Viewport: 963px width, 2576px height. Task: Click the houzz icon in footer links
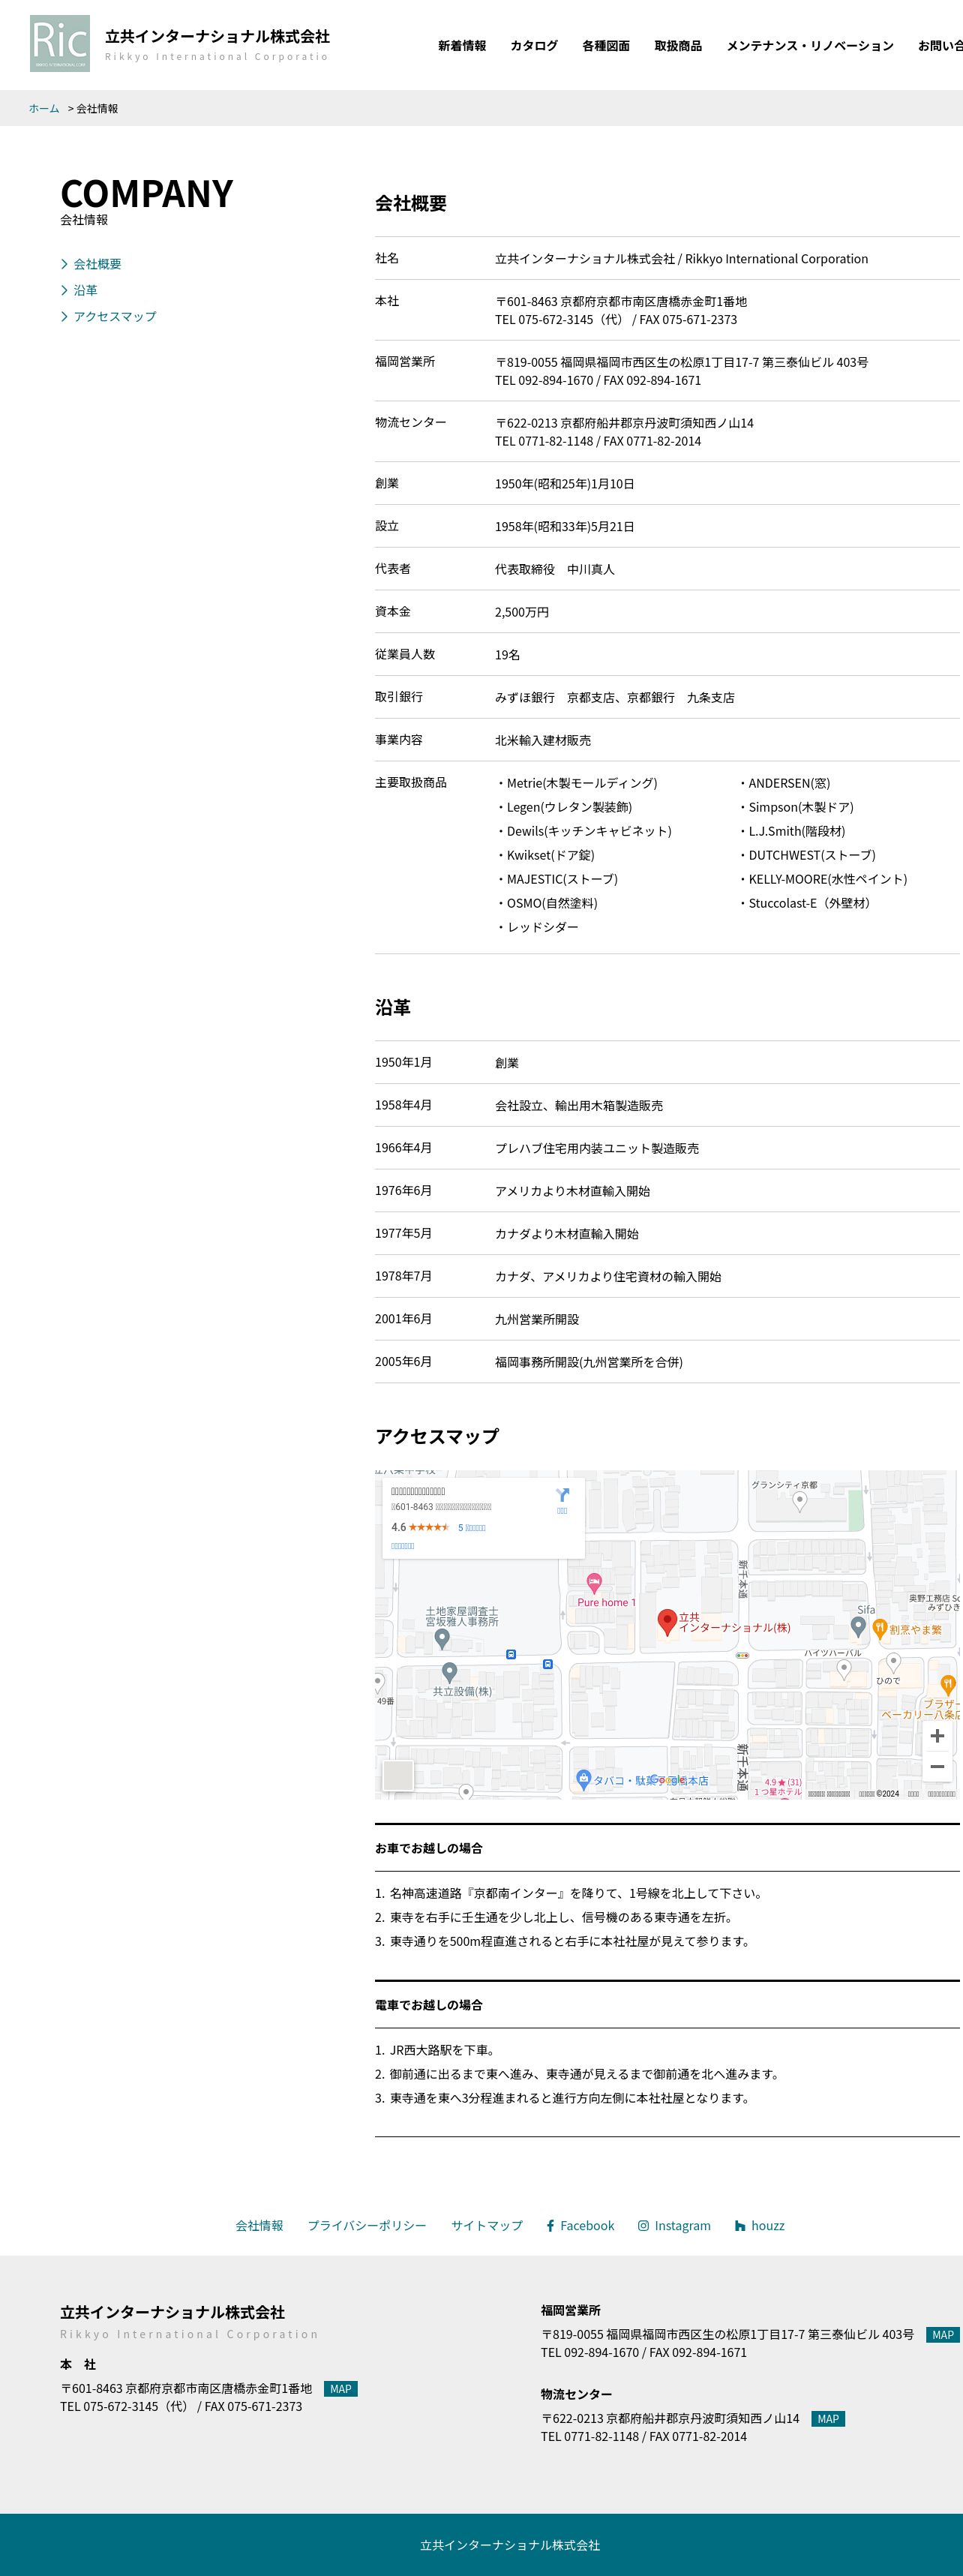[740, 2225]
